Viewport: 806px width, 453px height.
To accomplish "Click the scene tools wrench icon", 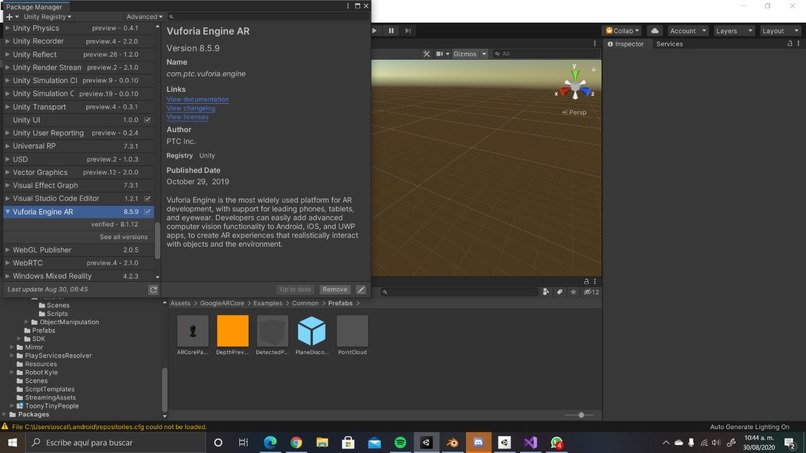I will click(426, 54).
